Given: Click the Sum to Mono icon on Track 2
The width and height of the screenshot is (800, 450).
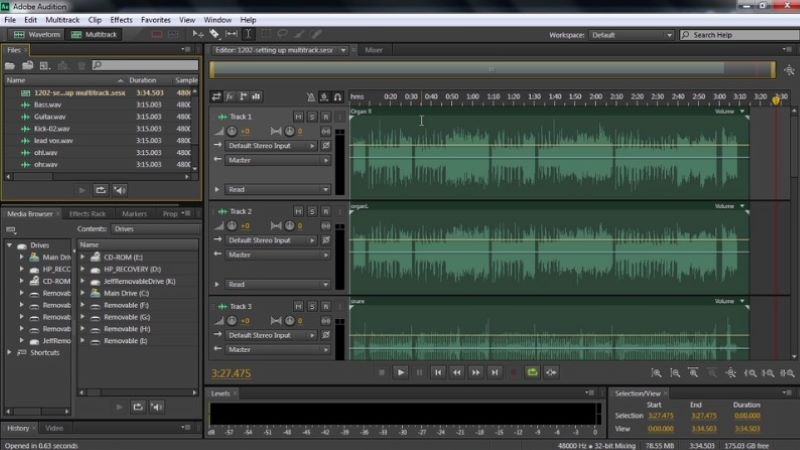Looking at the screenshot, I should pyautogui.click(x=326, y=226).
